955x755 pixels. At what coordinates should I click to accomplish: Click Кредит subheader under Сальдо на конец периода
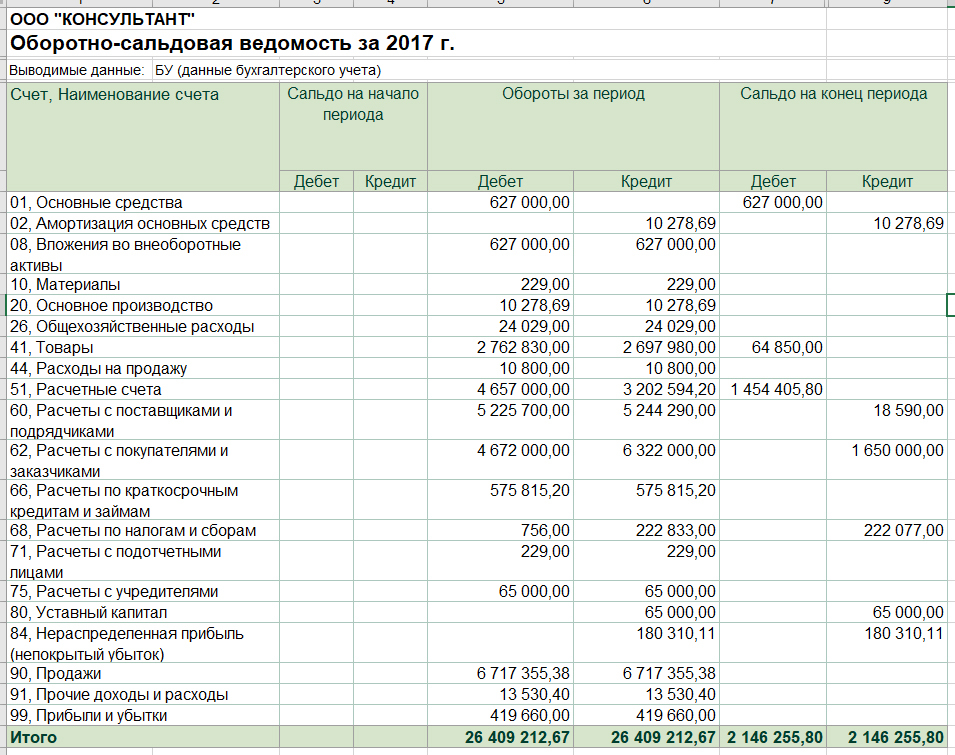(x=887, y=181)
